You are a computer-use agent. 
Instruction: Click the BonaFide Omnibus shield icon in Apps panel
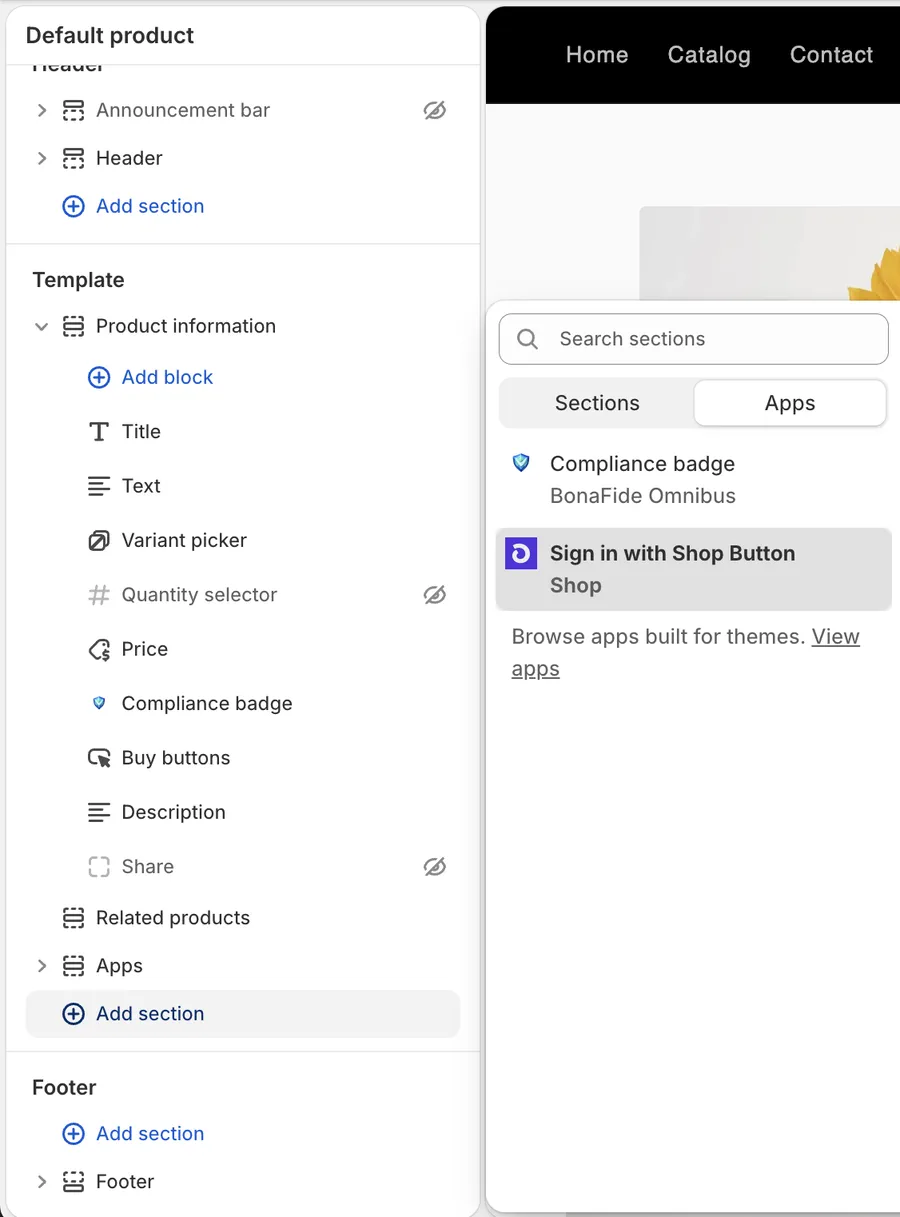[x=521, y=463]
